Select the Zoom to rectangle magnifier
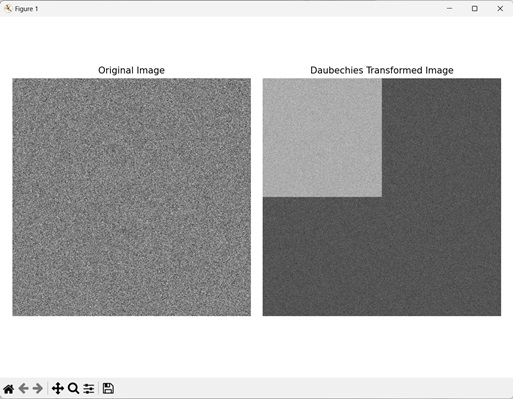Image resolution: width=513 pixels, height=399 pixels. click(73, 389)
